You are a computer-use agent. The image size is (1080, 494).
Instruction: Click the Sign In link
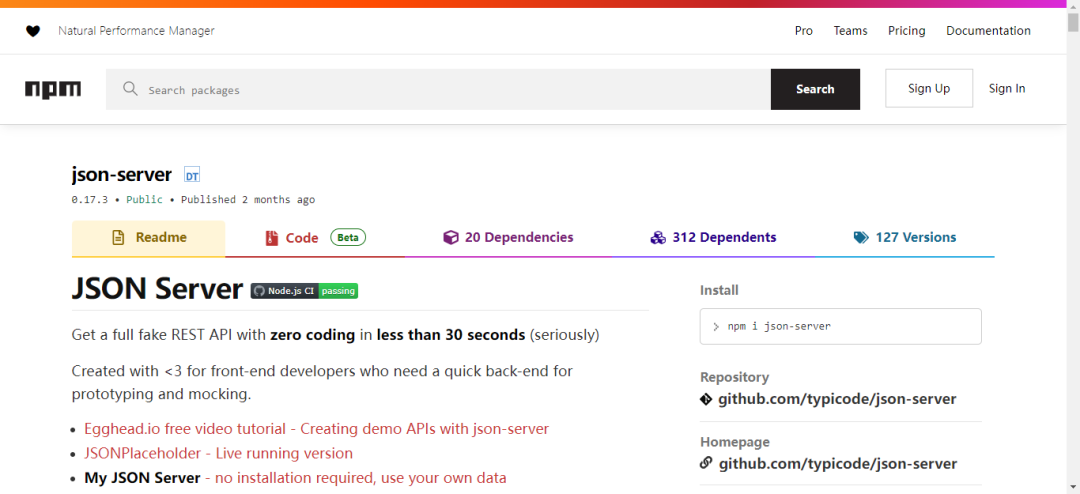coord(1007,88)
